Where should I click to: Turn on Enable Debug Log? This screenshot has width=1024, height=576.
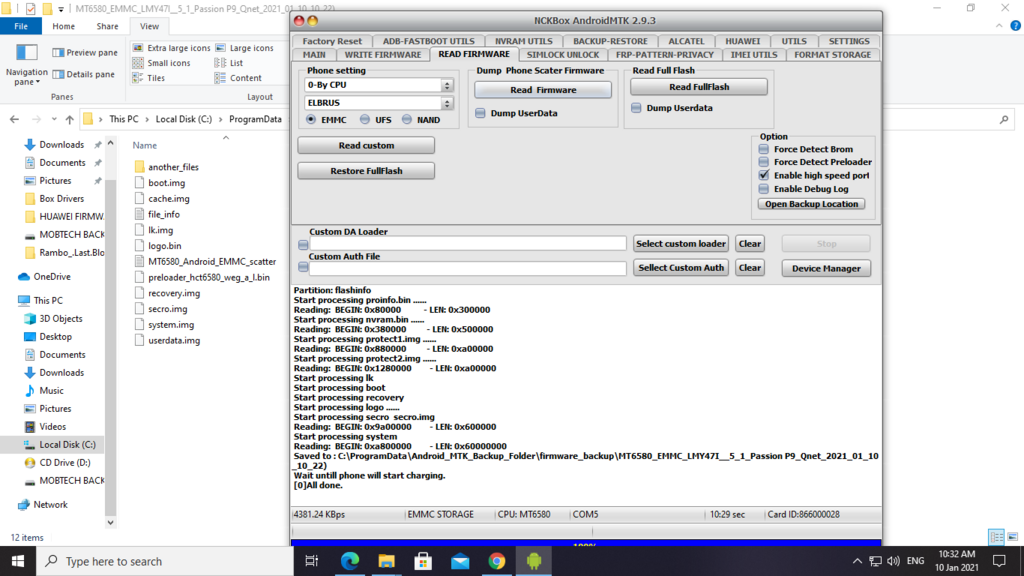[763, 189]
